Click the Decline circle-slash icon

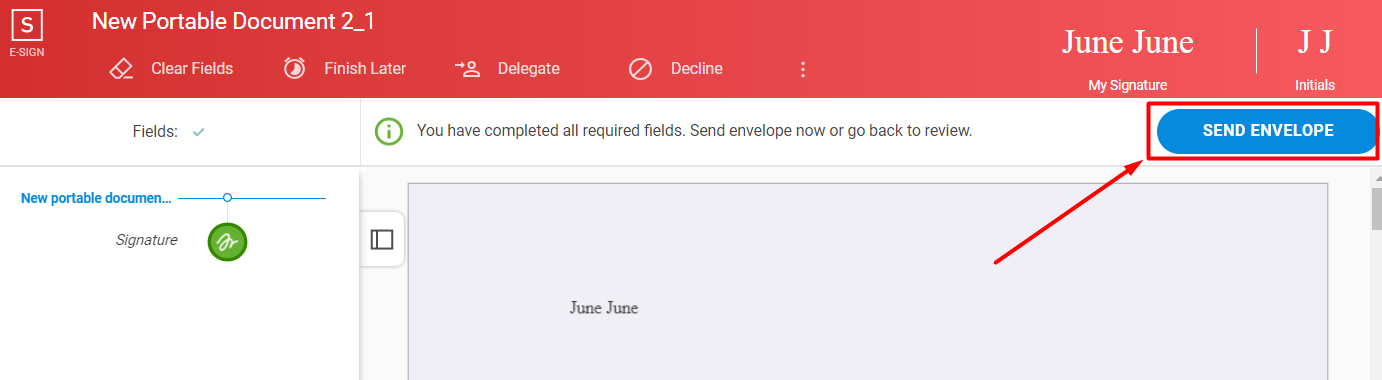tap(640, 69)
